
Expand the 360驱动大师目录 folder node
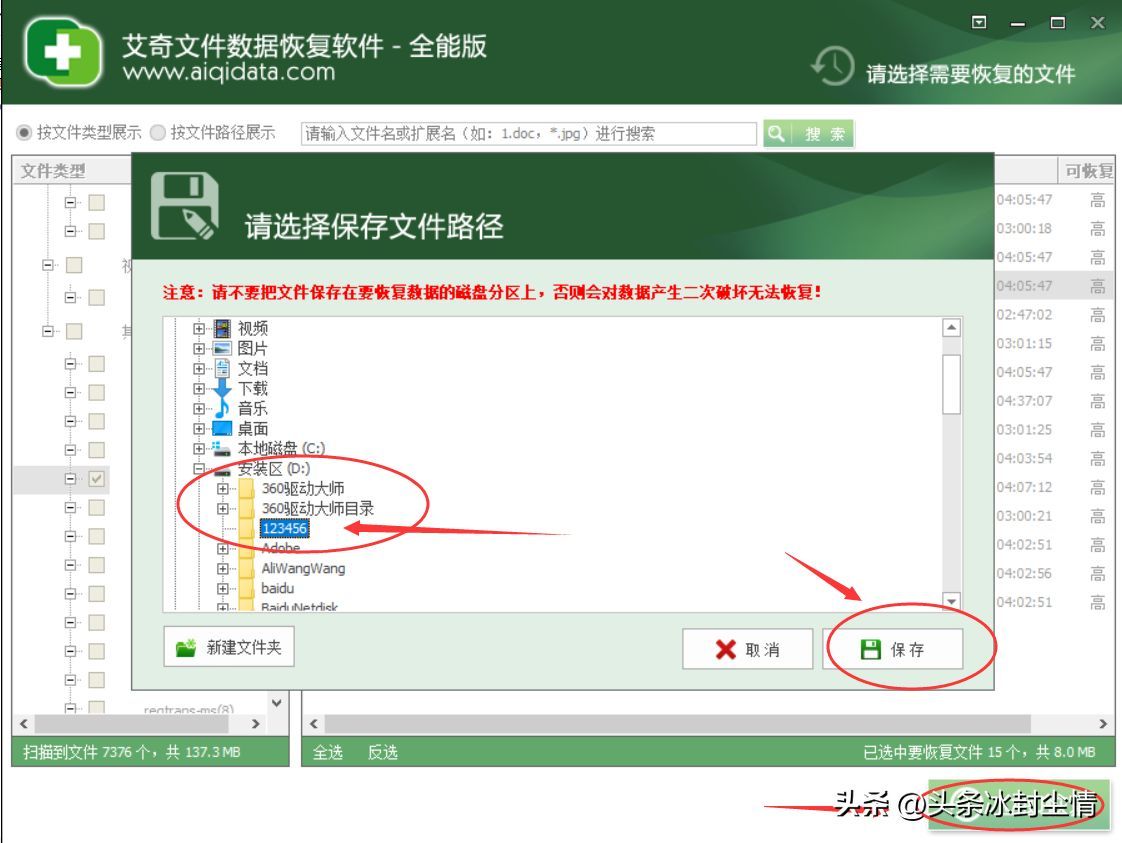click(223, 509)
